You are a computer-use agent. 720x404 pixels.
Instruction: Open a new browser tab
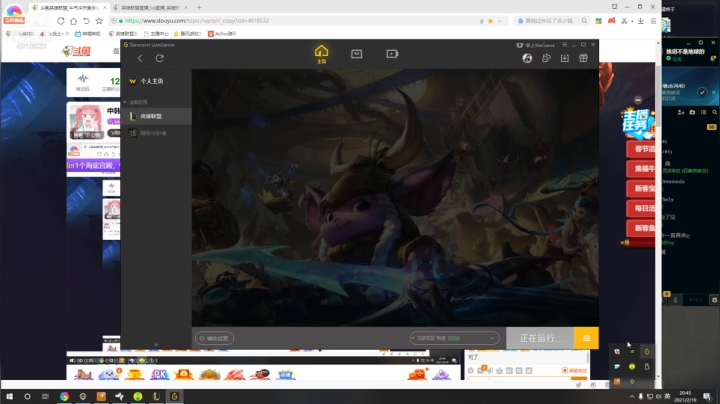coord(199,8)
